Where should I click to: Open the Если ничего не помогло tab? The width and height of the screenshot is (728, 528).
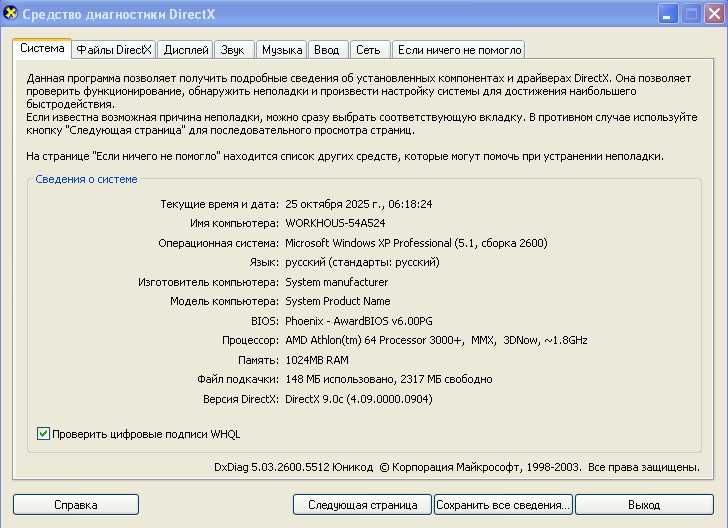coord(459,50)
